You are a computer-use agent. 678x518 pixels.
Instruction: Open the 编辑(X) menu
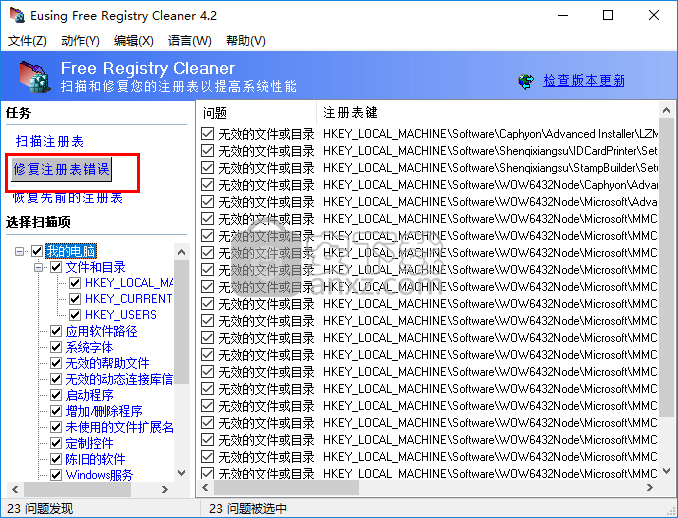(134, 41)
